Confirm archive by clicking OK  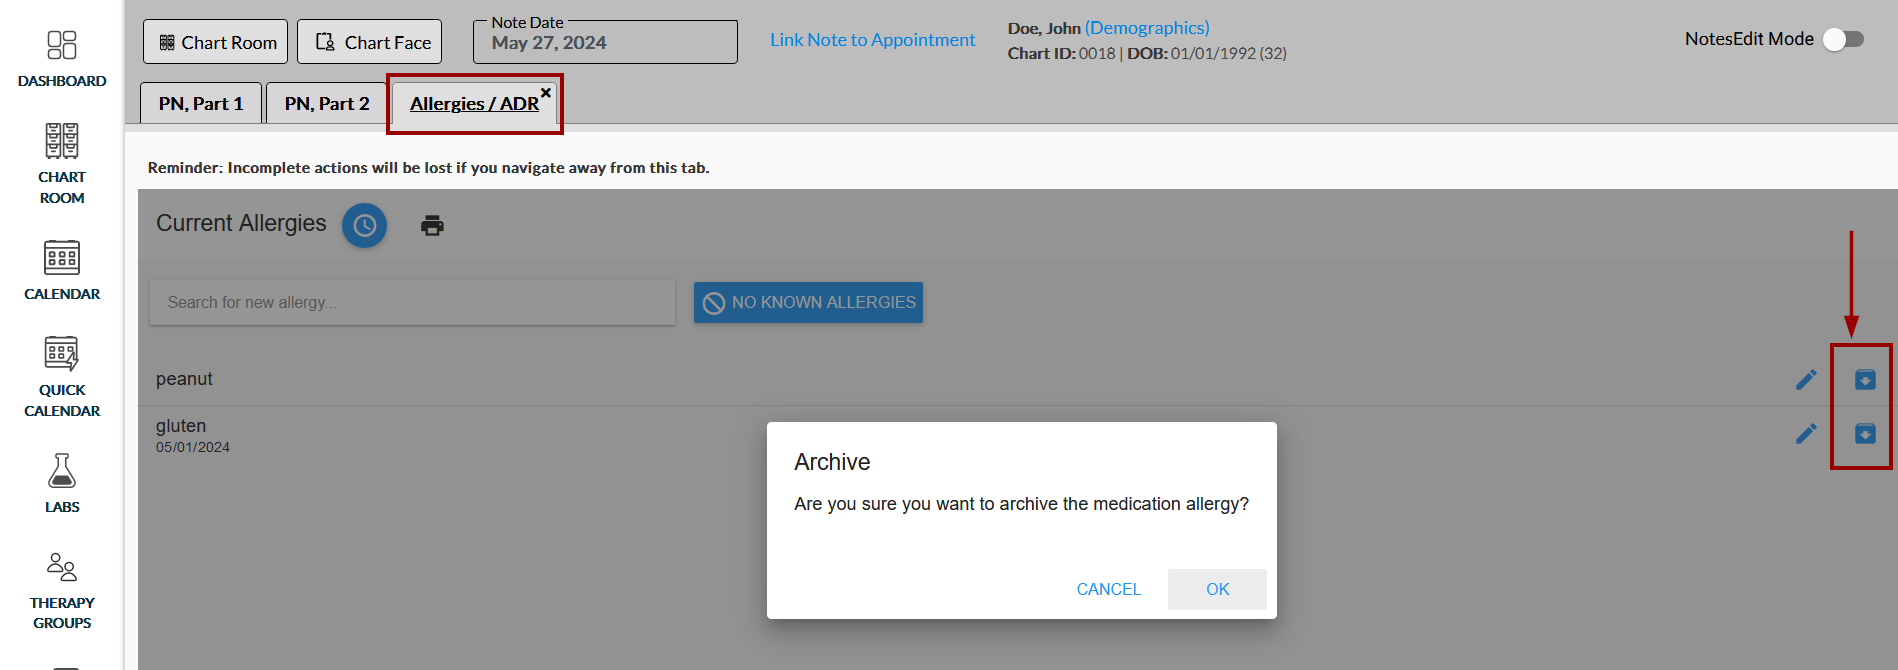tap(1217, 589)
